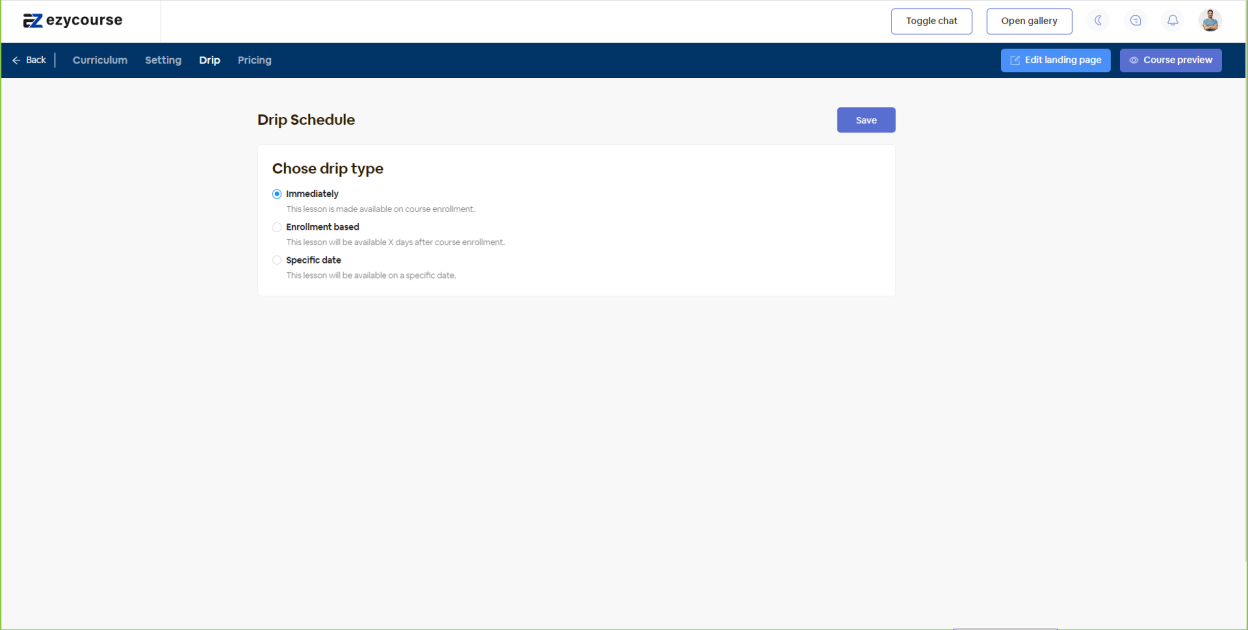Click the Toggle chat button
The width and height of the screenshot is (1248, 630).
pos(931,21)
